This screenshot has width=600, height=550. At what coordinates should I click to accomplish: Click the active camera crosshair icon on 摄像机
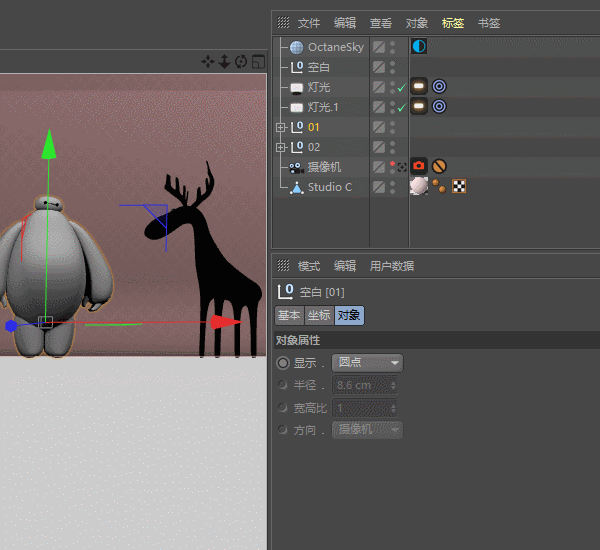tap(402, 167)
